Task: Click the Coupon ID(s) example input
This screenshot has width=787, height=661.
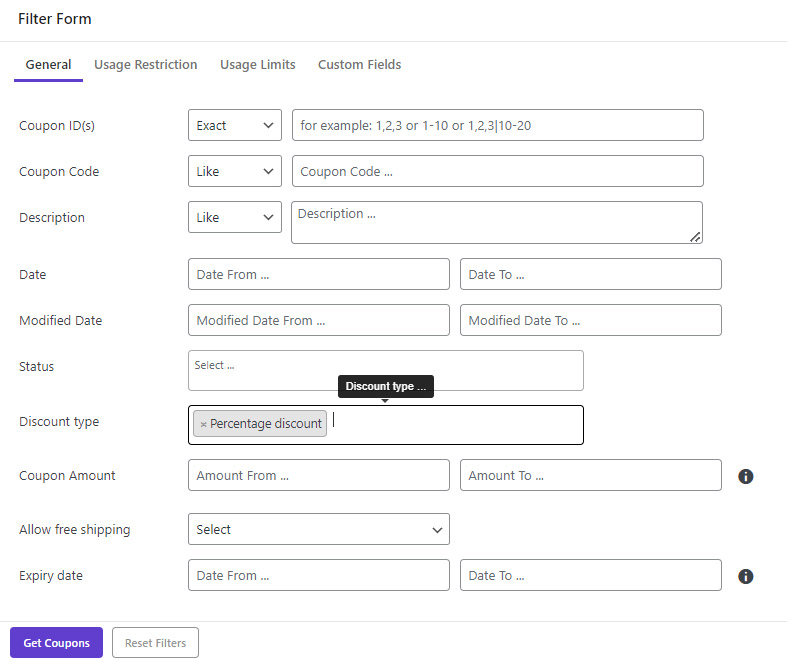Action: point(497,125)
